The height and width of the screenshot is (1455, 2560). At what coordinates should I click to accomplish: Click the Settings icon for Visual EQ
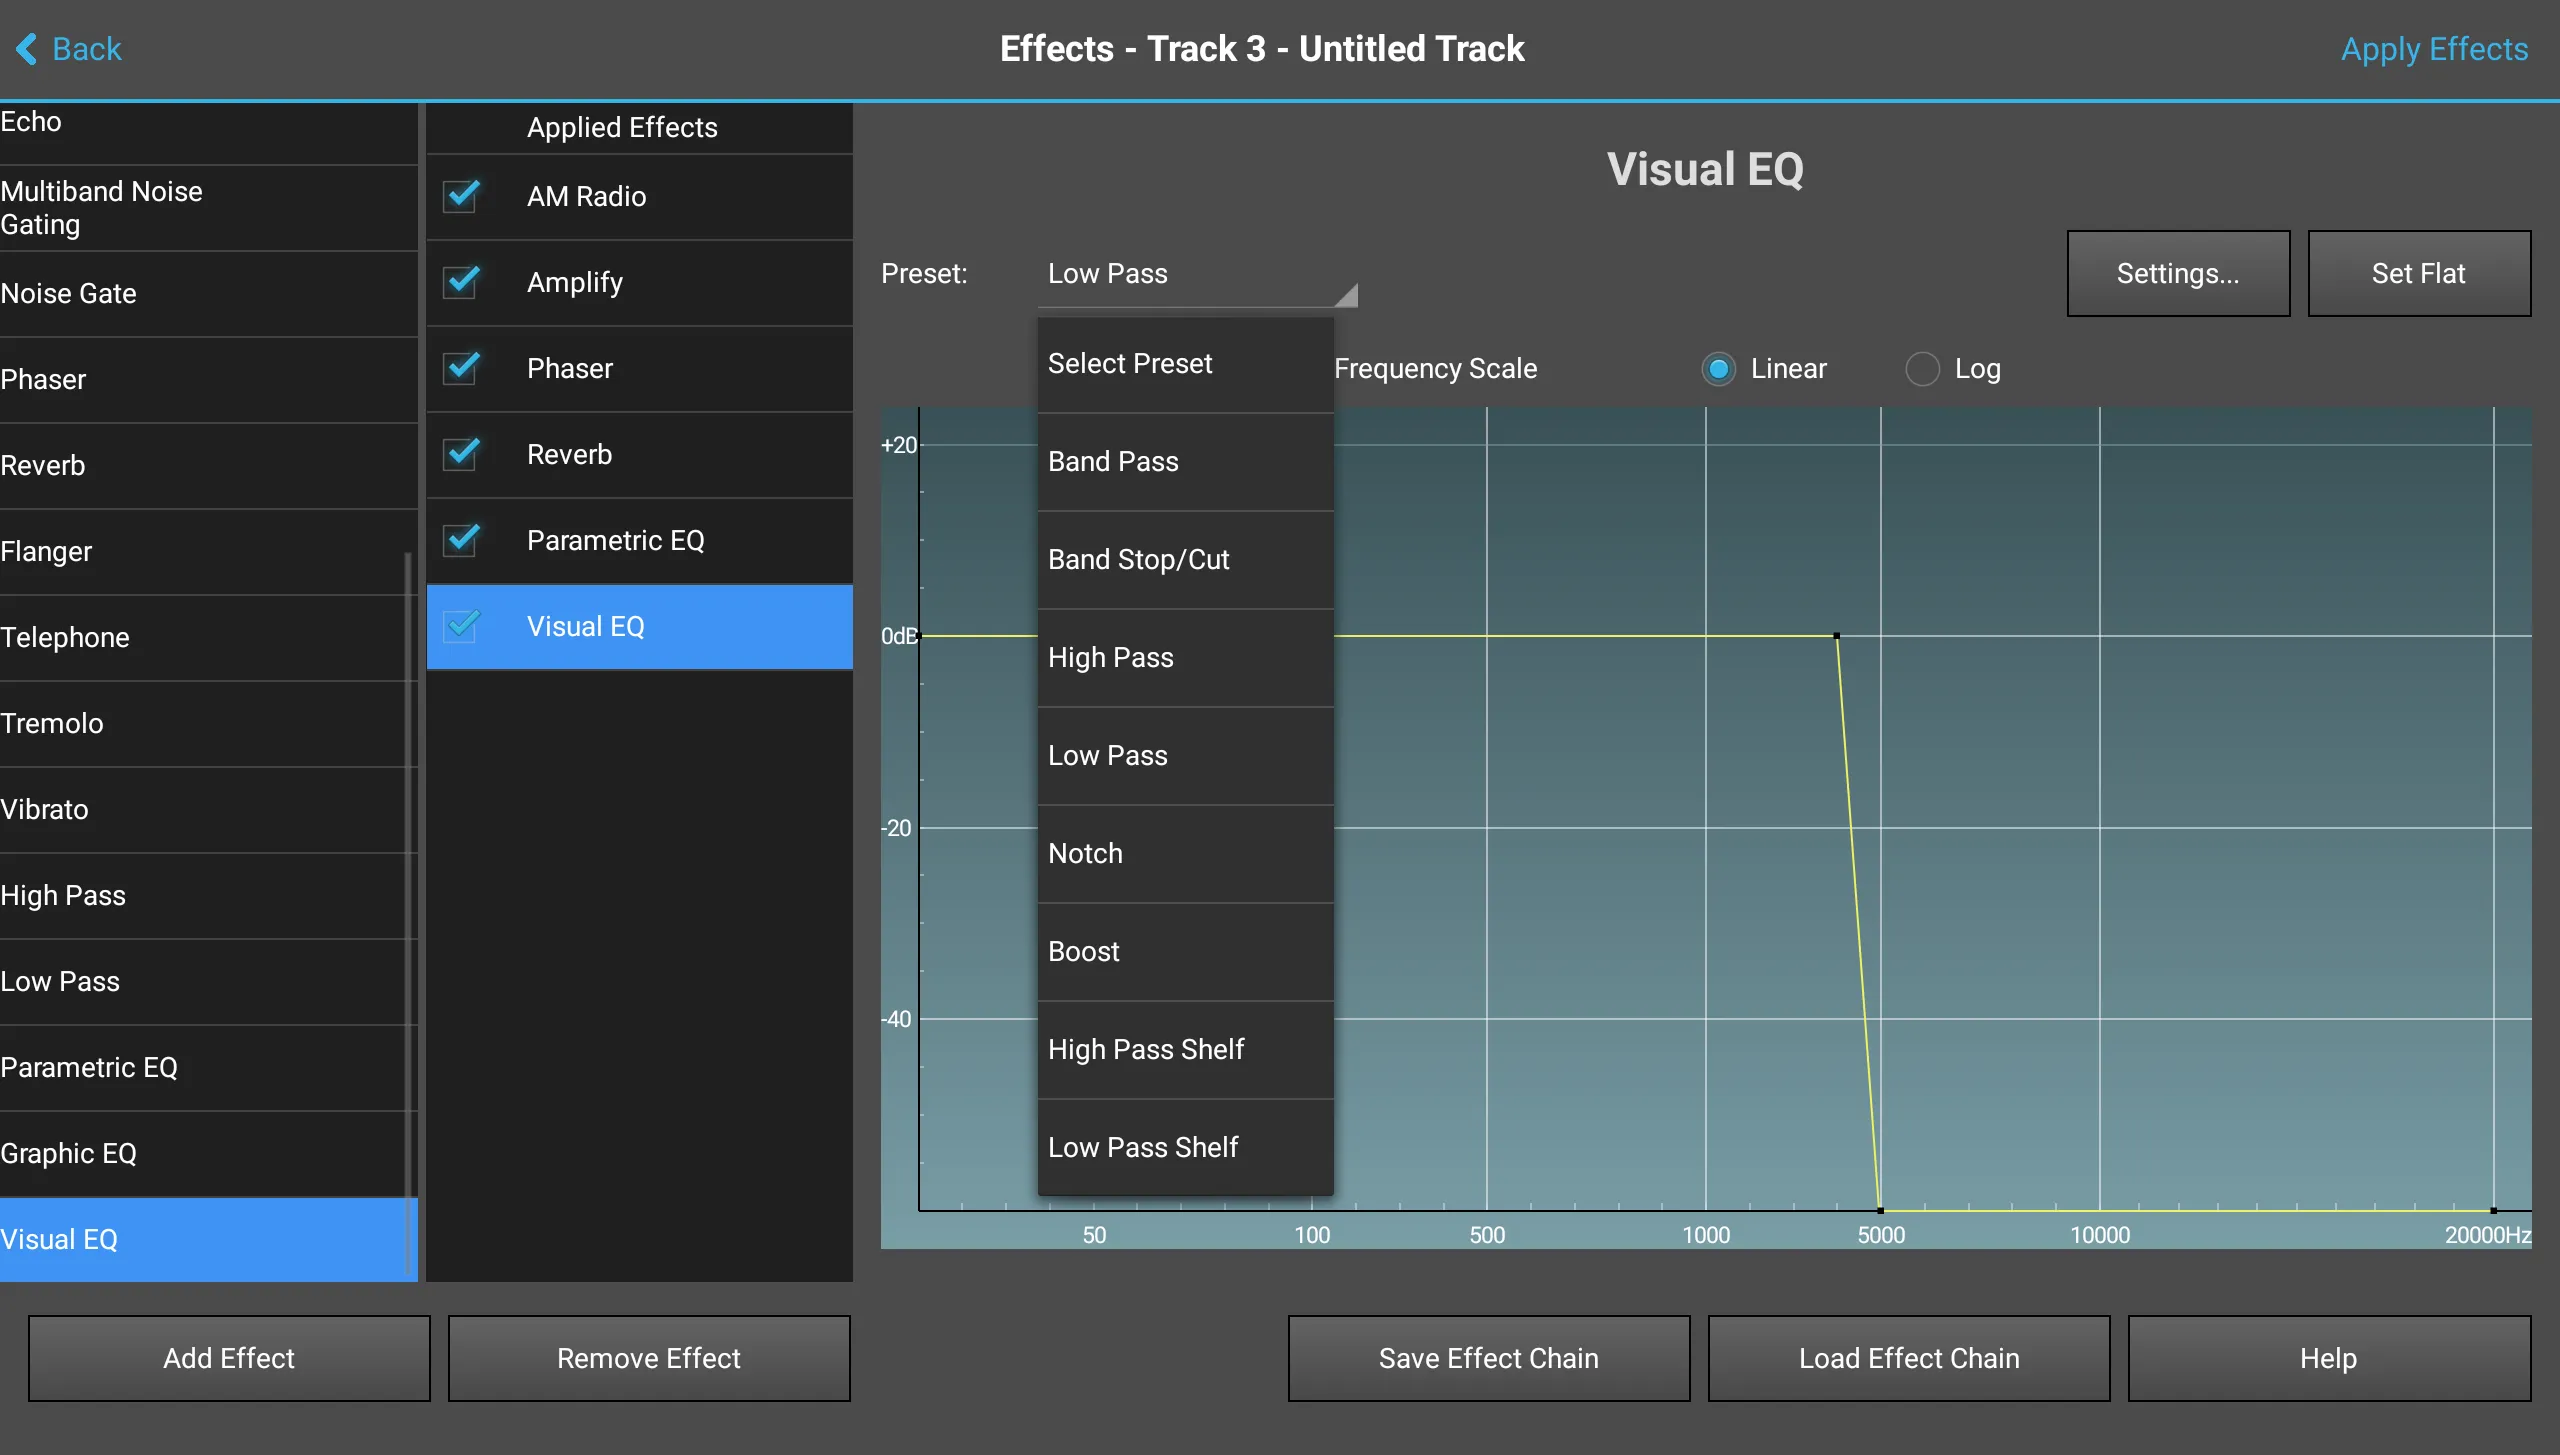pyautogui.click(x=2177, y=272)
